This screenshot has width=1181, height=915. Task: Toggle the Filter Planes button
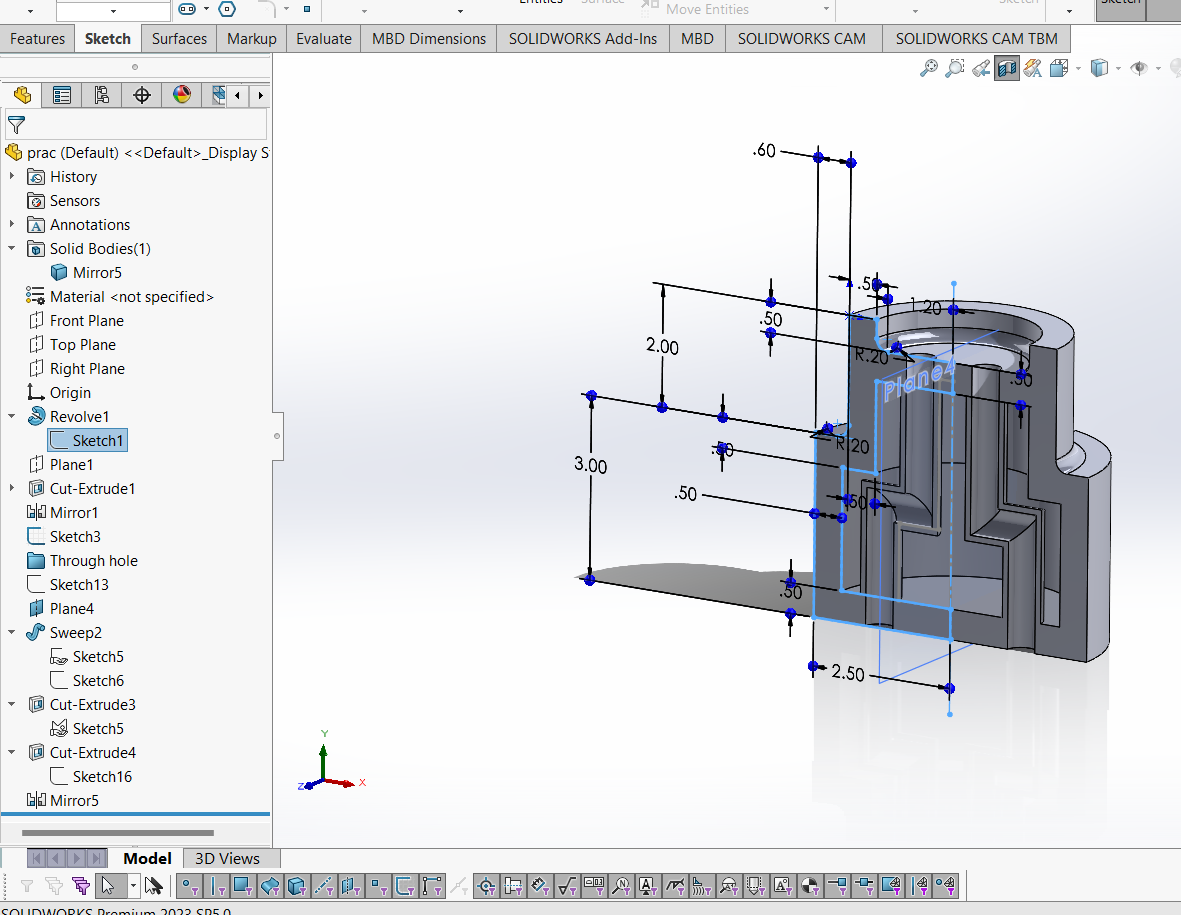pyautogui.click(x=351, y=886)
